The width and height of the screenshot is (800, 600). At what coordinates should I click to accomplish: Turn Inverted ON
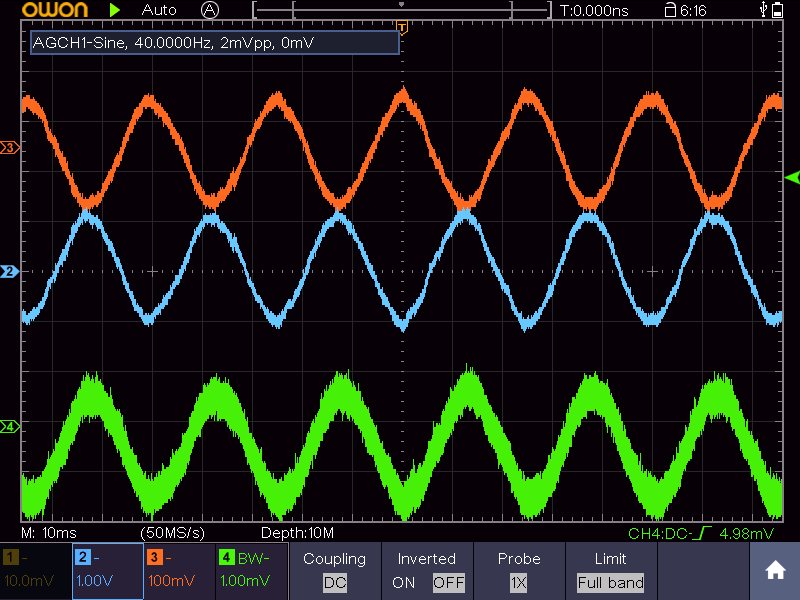point(404,583)
